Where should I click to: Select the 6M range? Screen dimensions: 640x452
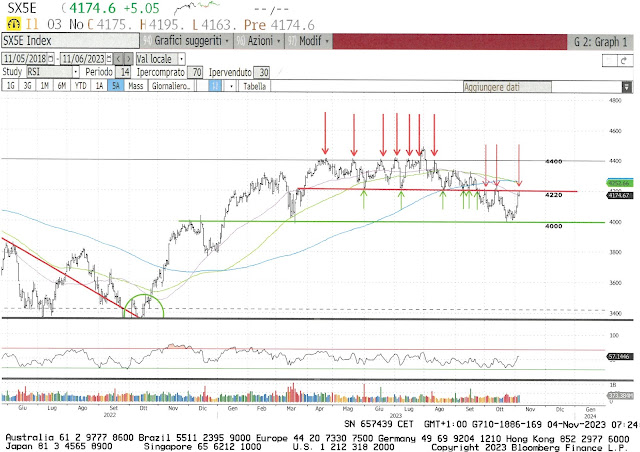pos(62,86)
